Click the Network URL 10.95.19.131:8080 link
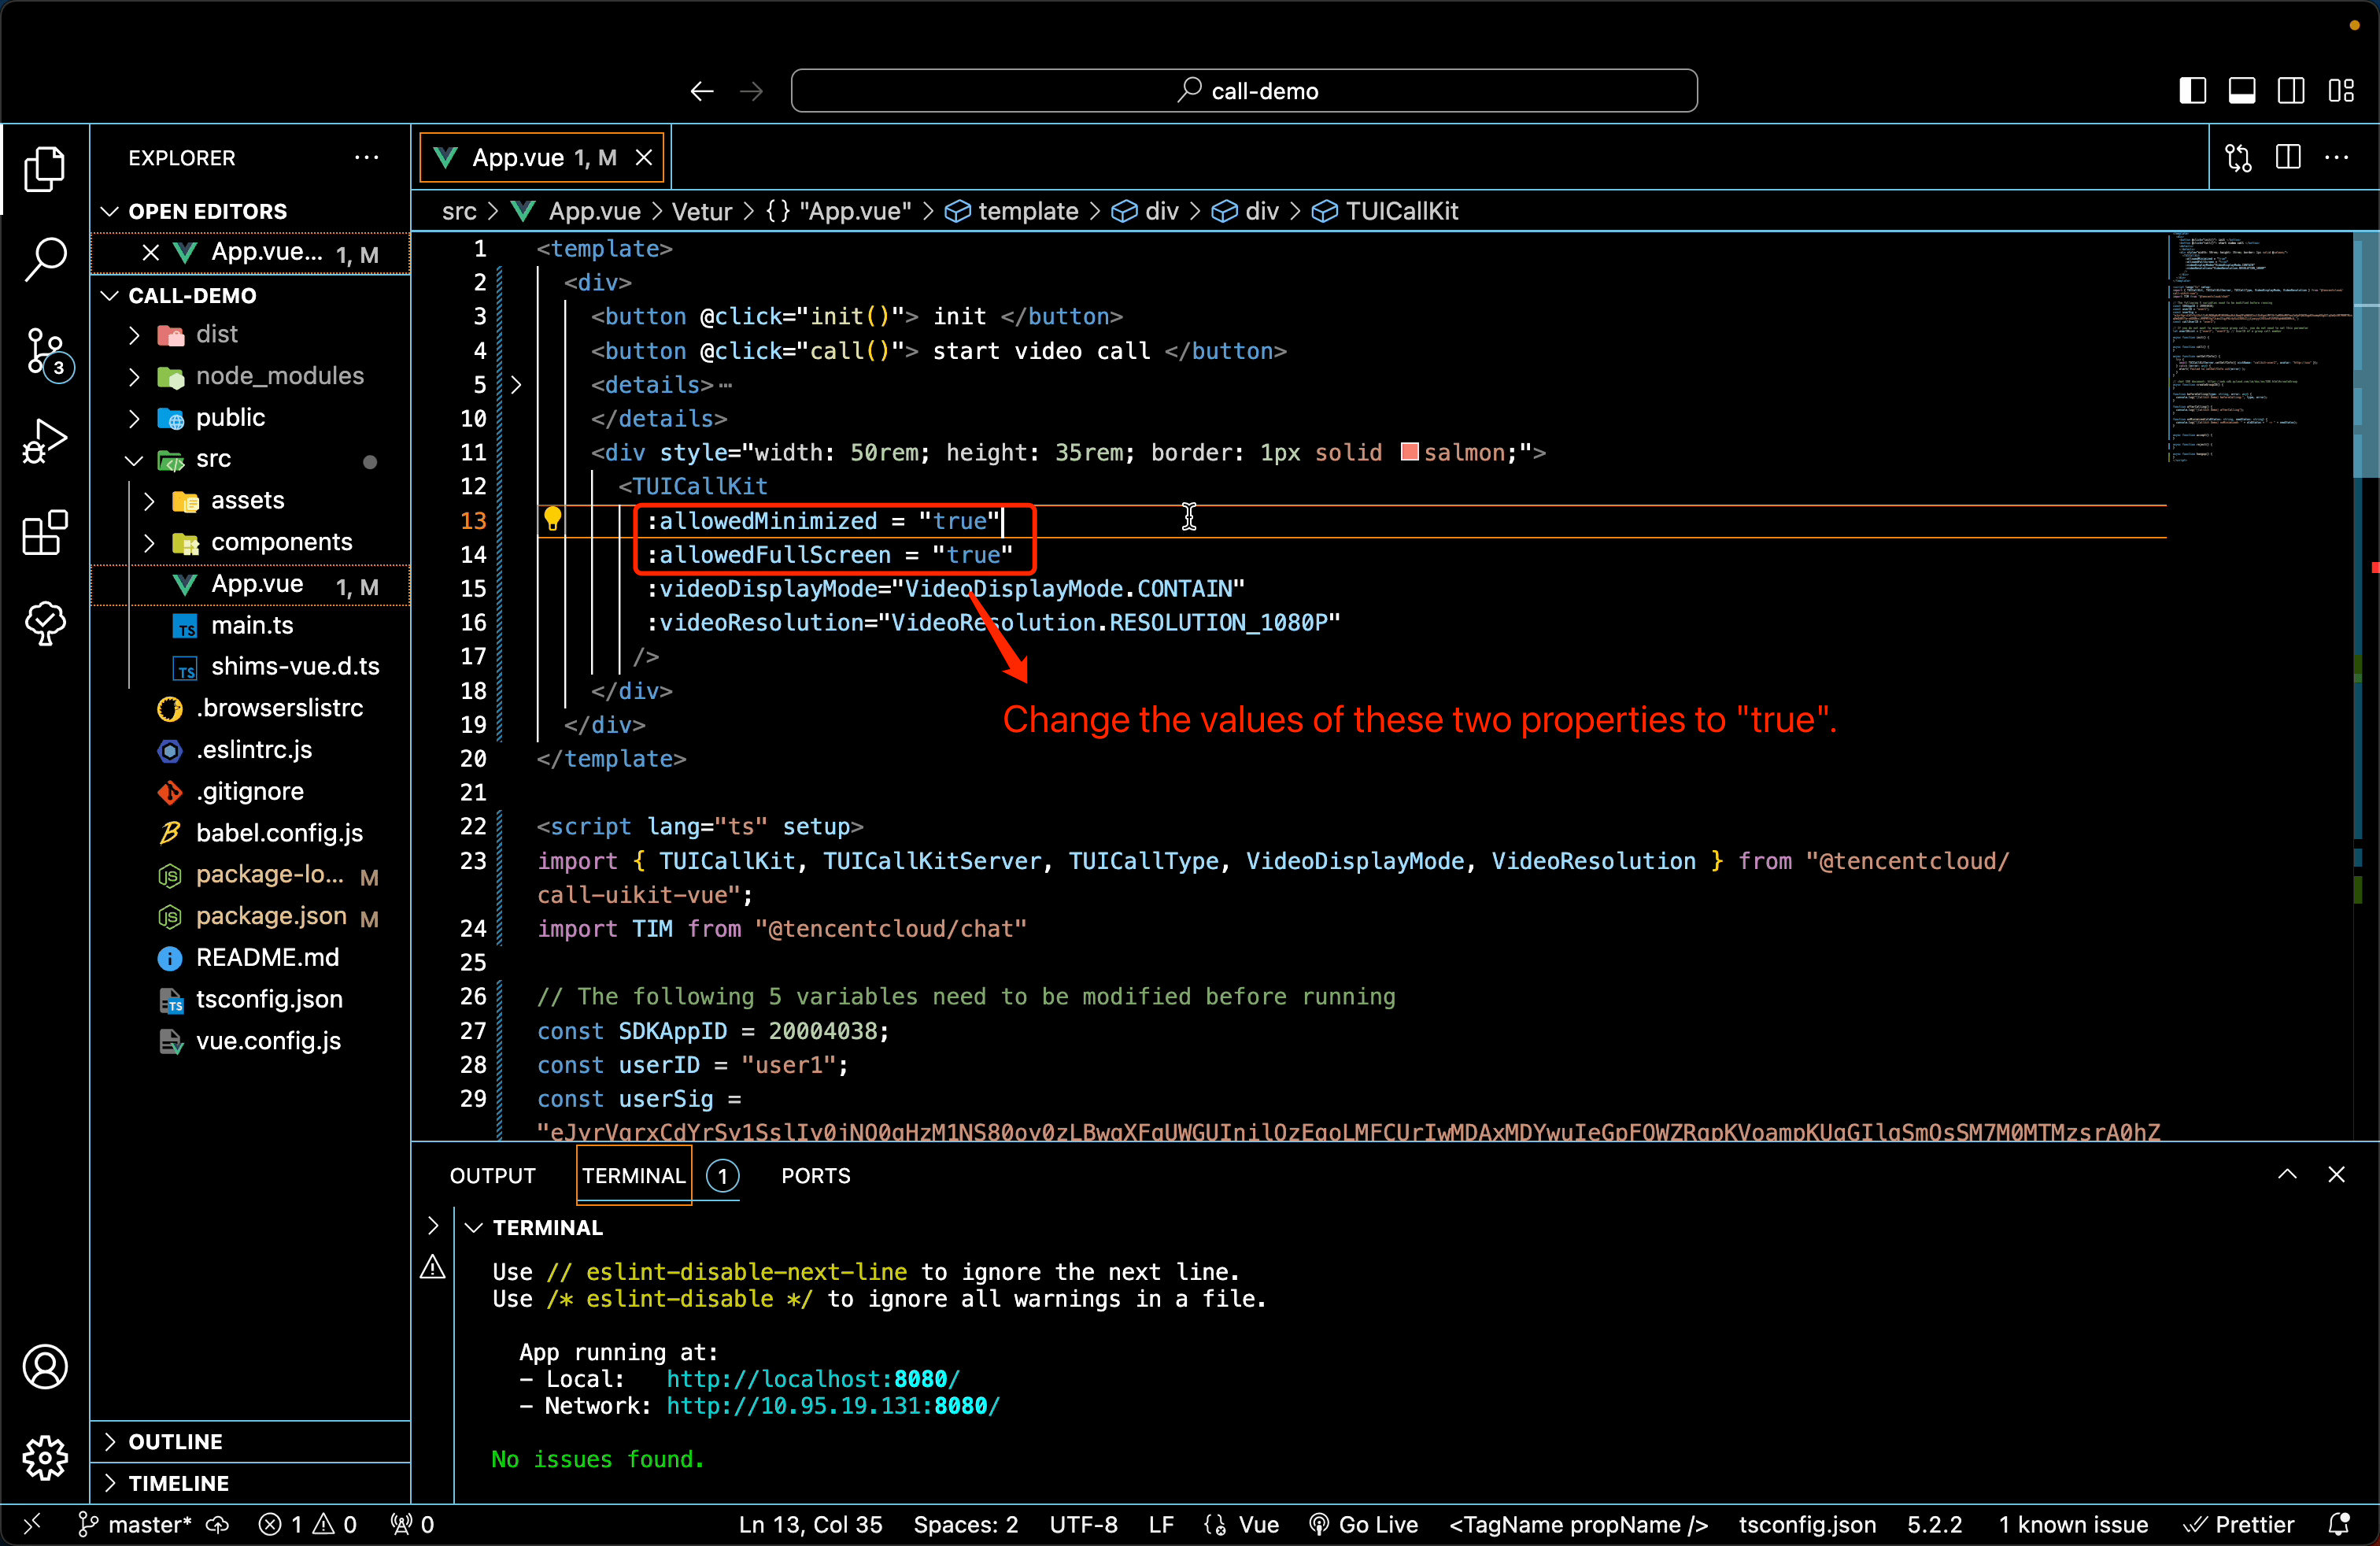This screenshot has width=2380, height=1546. [x=834, y=1405]
